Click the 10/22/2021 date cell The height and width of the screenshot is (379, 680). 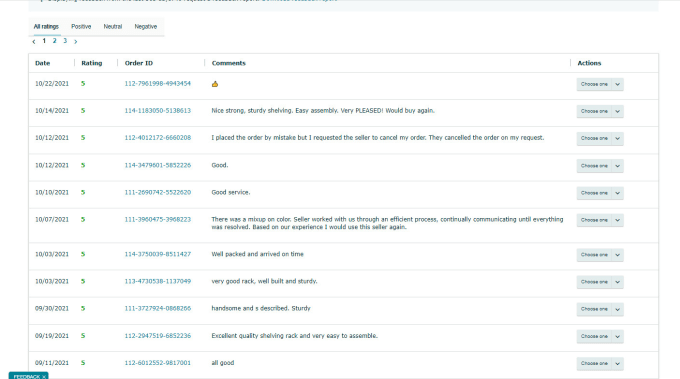(52, 83)
